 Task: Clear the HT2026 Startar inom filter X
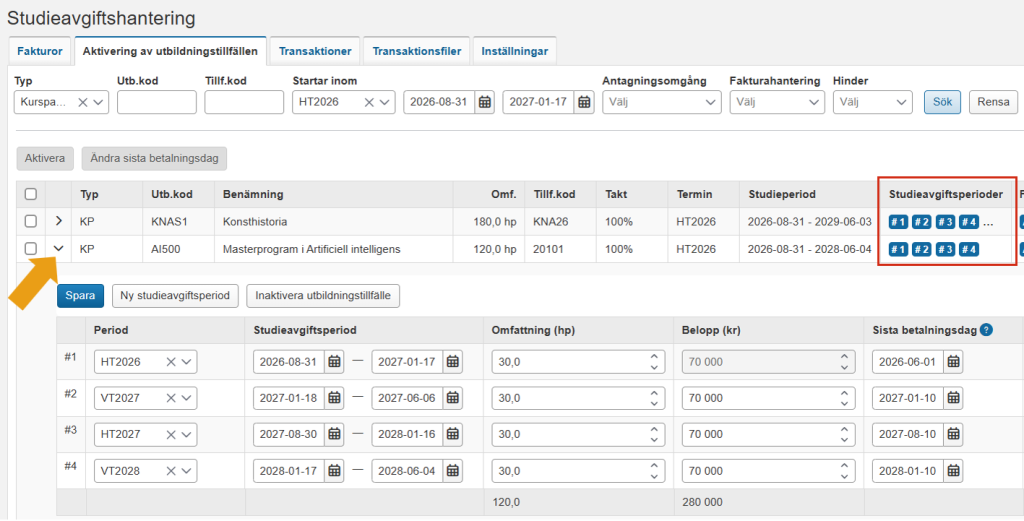369,102
